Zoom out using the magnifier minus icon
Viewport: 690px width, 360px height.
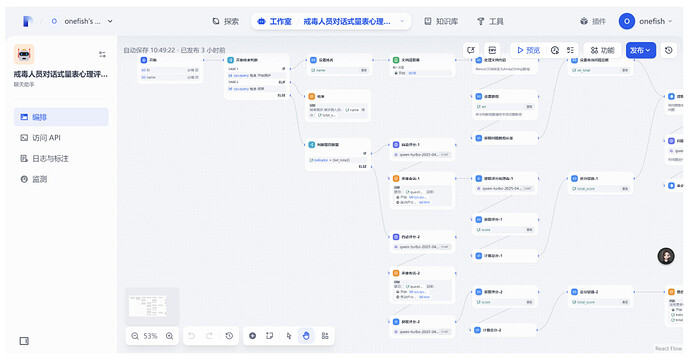(135, 336)
